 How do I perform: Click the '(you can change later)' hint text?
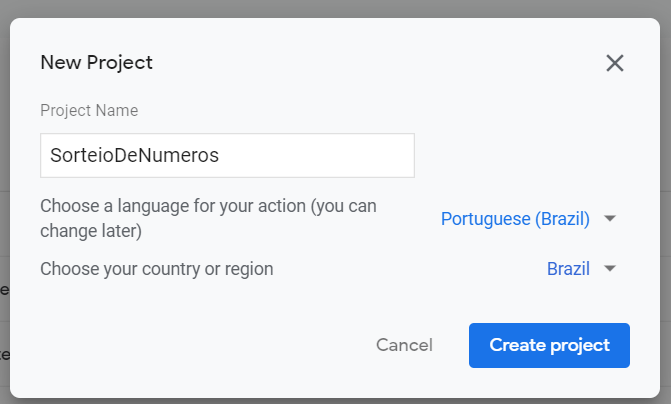point(208,218)
